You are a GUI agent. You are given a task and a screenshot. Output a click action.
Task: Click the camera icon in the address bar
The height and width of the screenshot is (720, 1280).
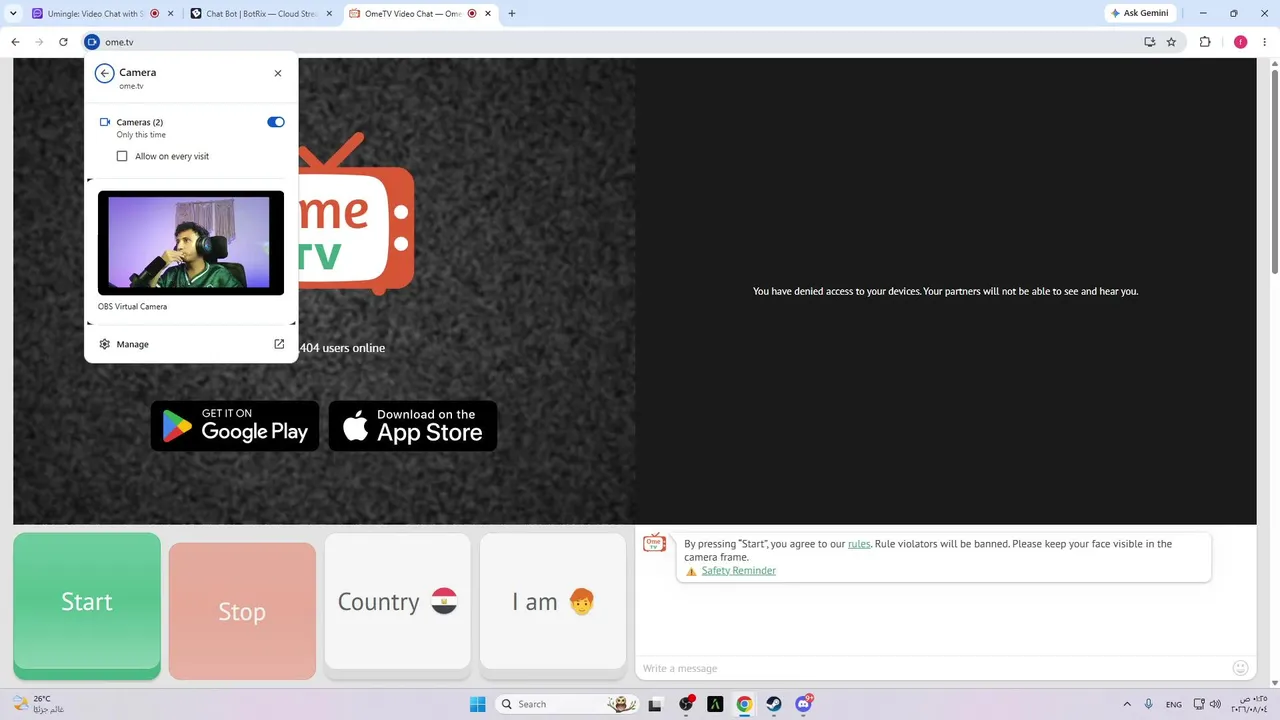tap(92, 42)
